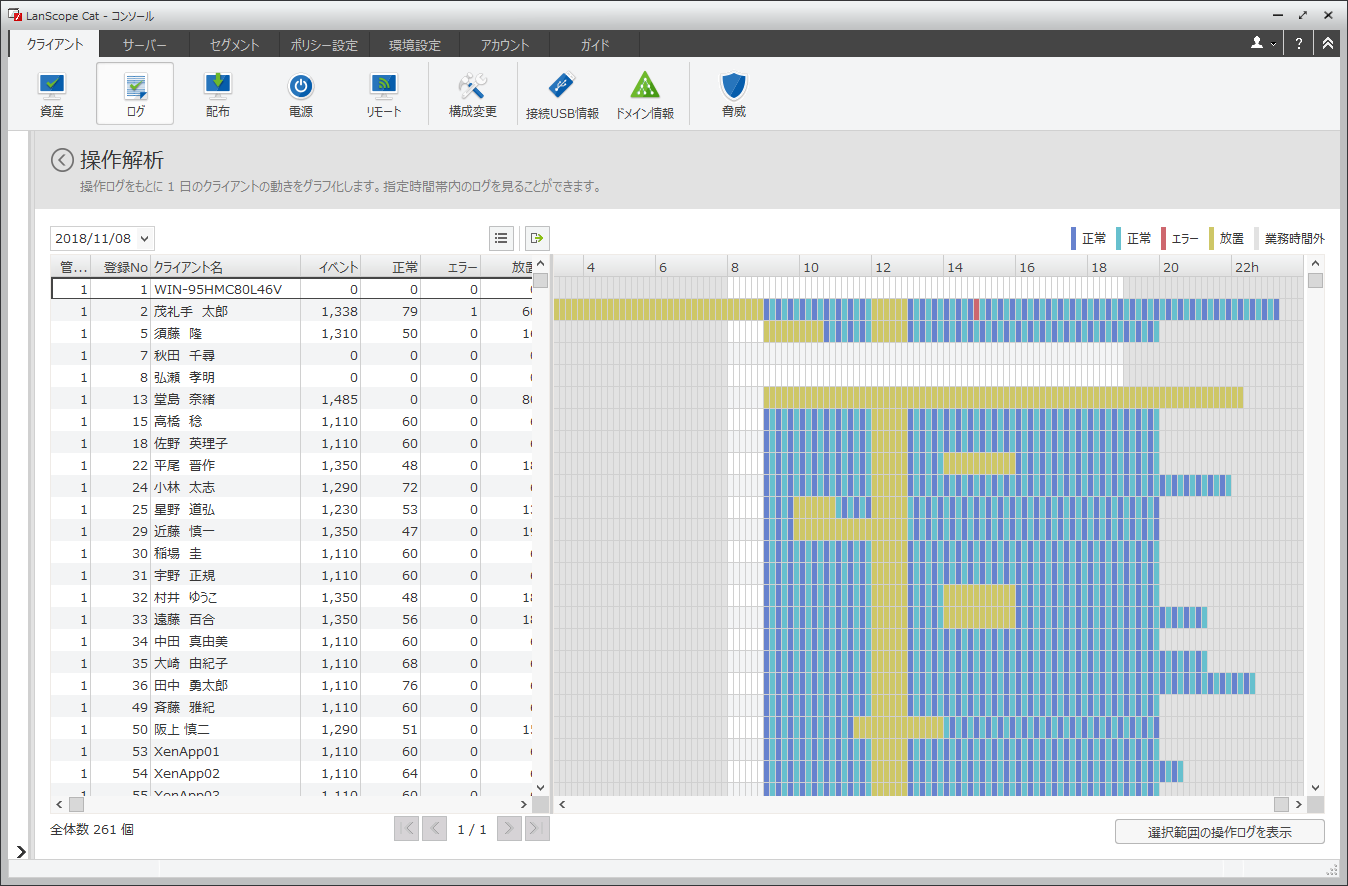Open the help question mark icon

(x=1298, y=44)
